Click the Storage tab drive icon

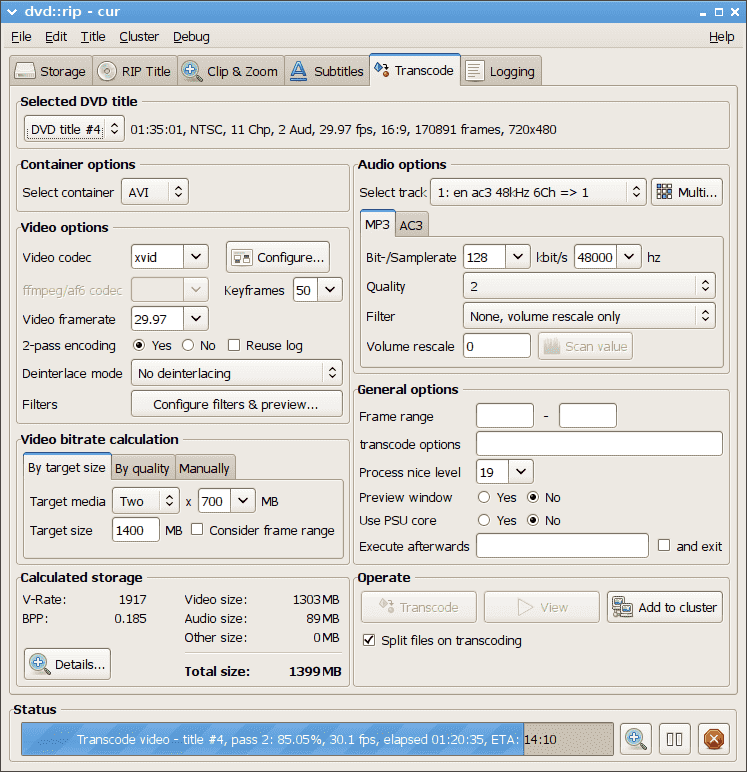coord(25,71)
